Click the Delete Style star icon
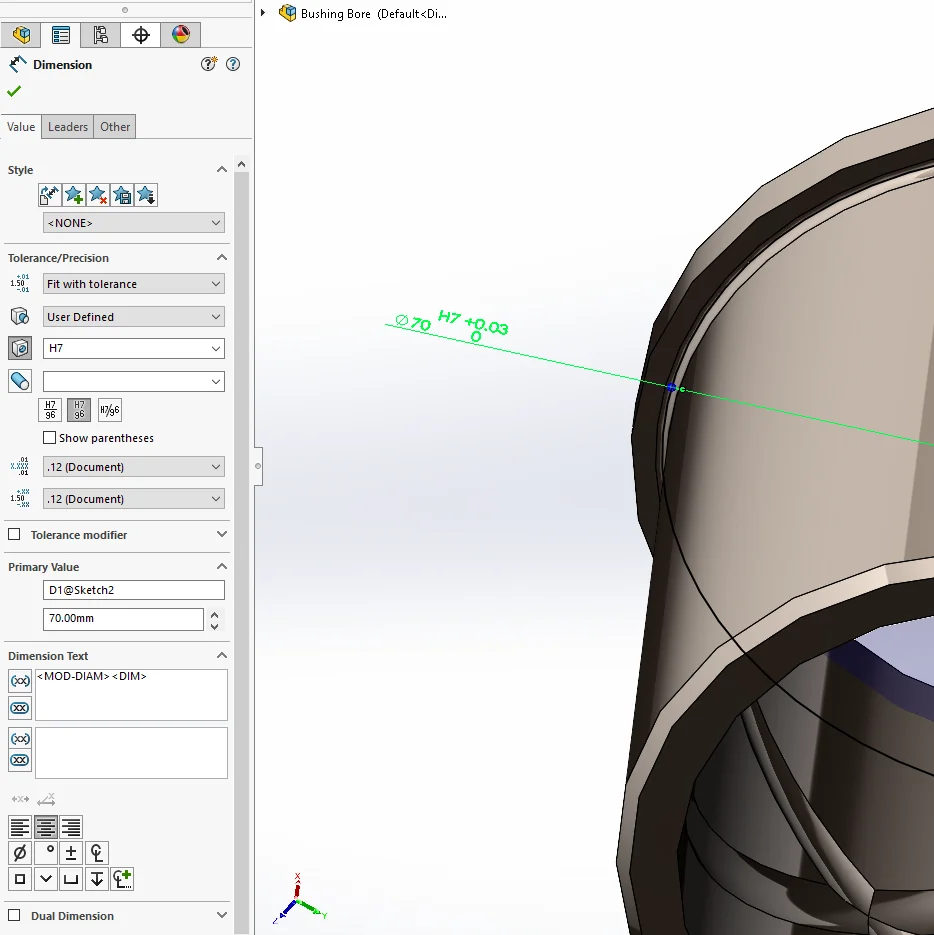 pos(97,195)
